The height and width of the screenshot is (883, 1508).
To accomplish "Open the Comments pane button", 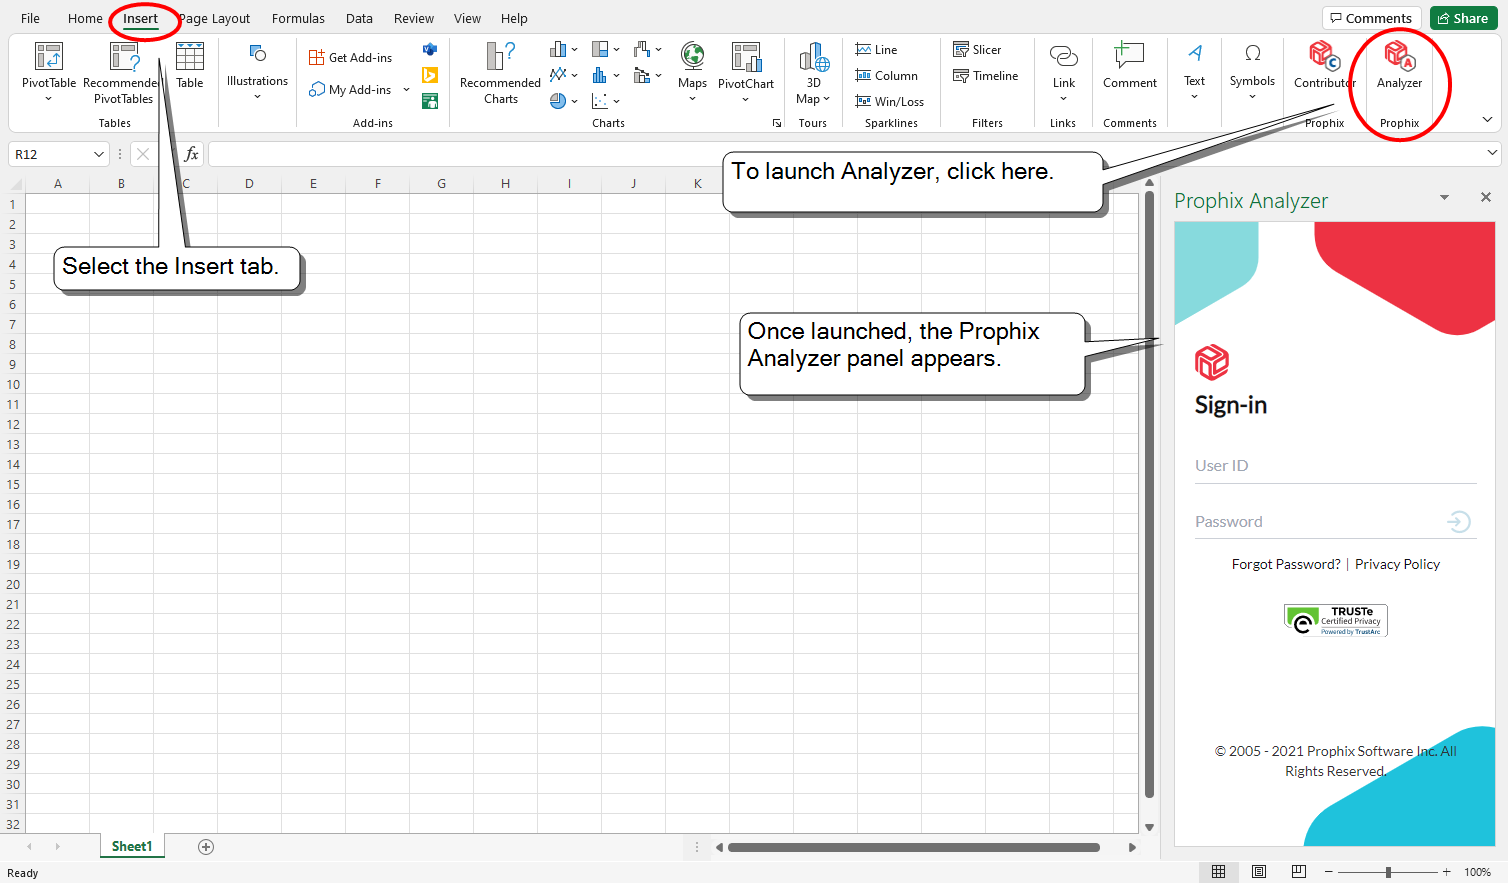I will [1371, 18].
